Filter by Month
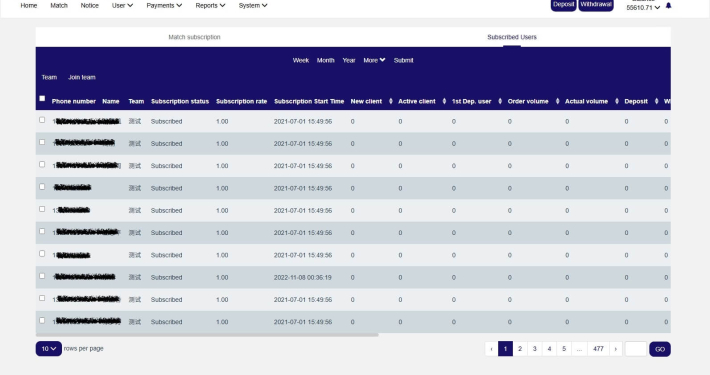Image resolution: width=710 pixels, height=375 pixels. (x=326, y=60)
